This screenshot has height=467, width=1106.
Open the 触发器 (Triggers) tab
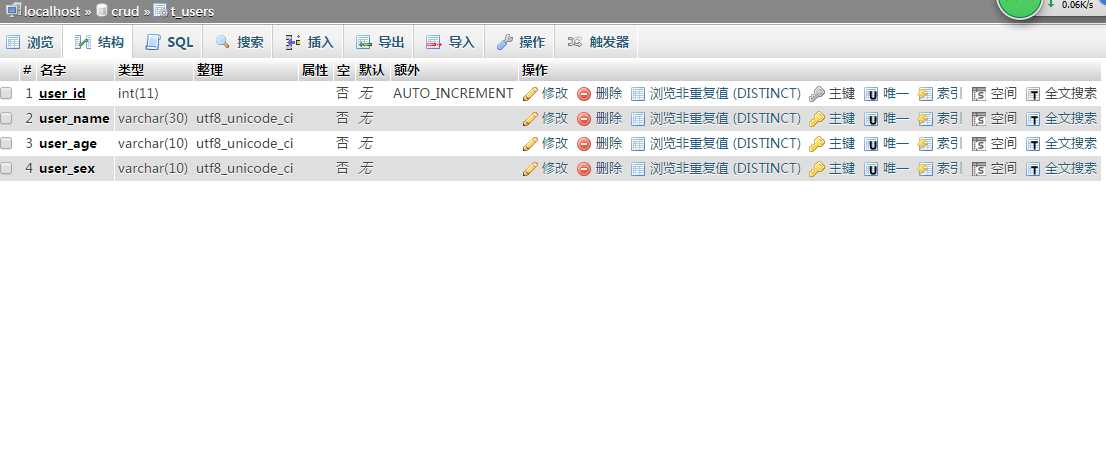point(597,42)
